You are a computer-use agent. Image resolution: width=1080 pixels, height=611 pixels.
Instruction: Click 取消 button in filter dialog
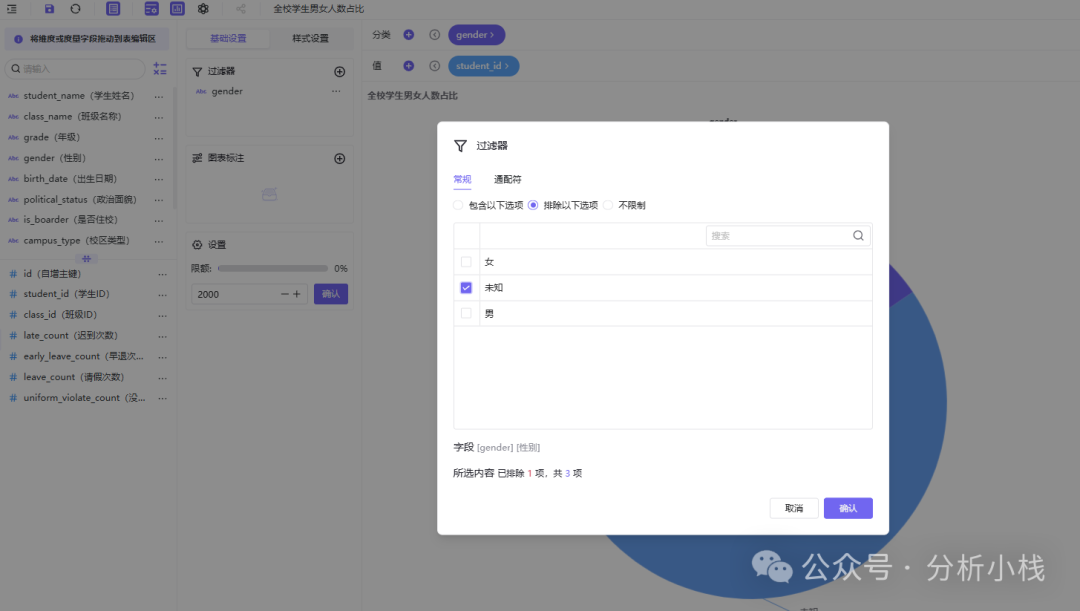tap(793, 508)
